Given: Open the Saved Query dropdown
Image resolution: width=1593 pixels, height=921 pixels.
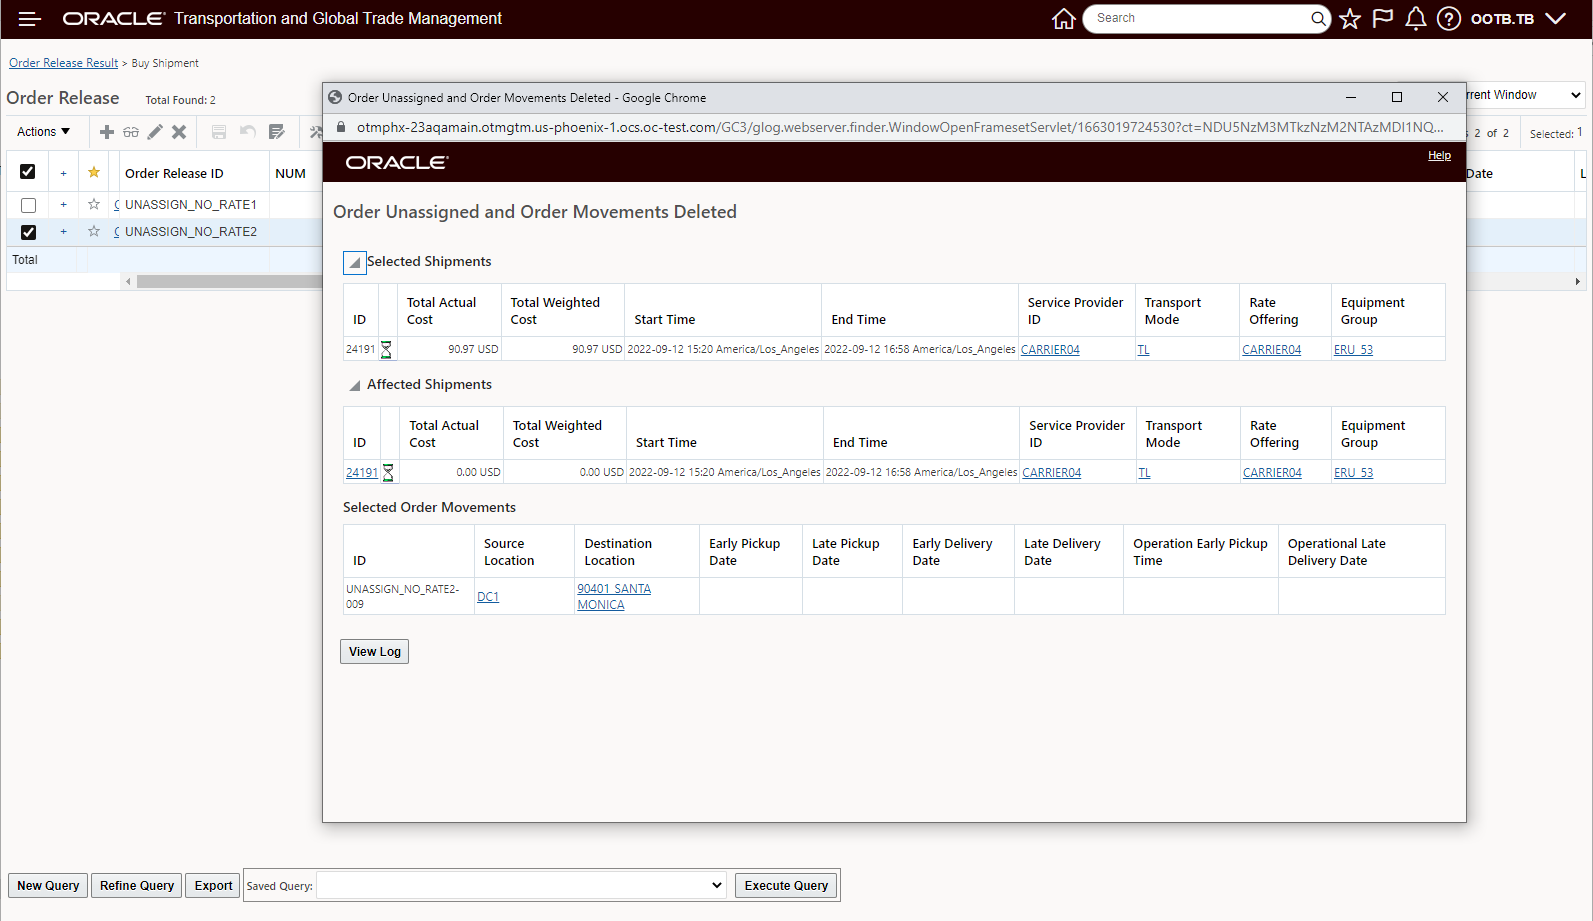Looking at the screenshot, I should click(521, 885).
